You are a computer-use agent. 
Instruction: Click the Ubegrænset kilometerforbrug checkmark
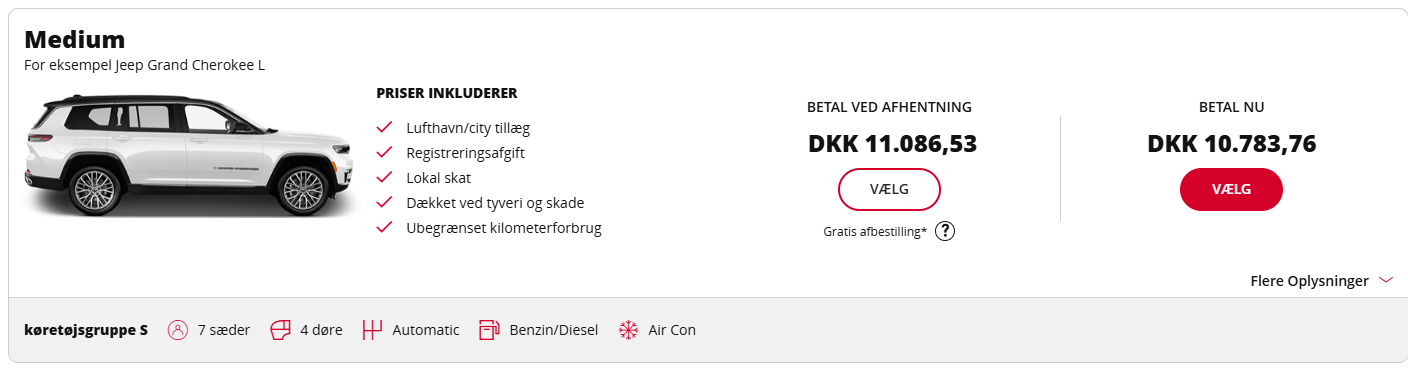tap(383, 228)
